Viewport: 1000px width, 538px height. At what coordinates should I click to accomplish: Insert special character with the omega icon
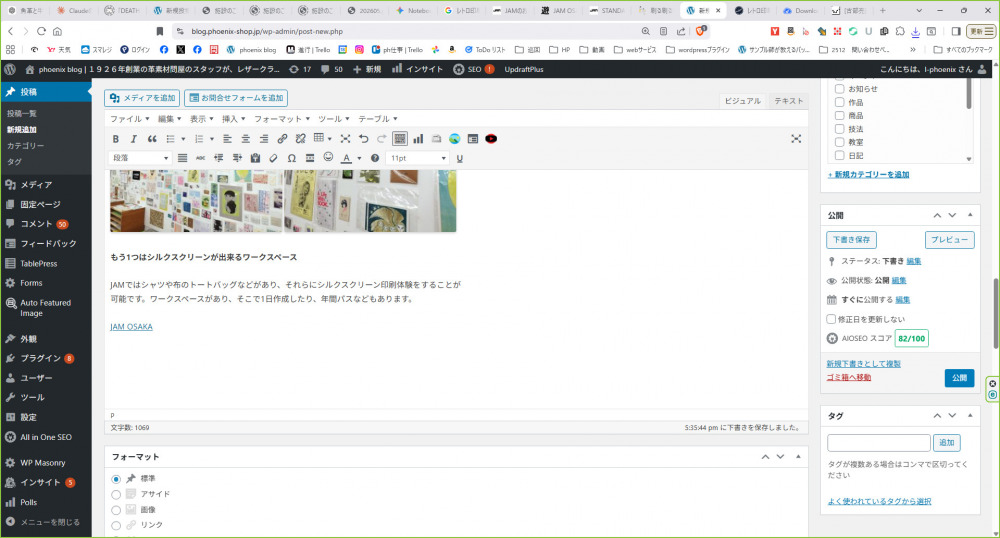point(291,158)
